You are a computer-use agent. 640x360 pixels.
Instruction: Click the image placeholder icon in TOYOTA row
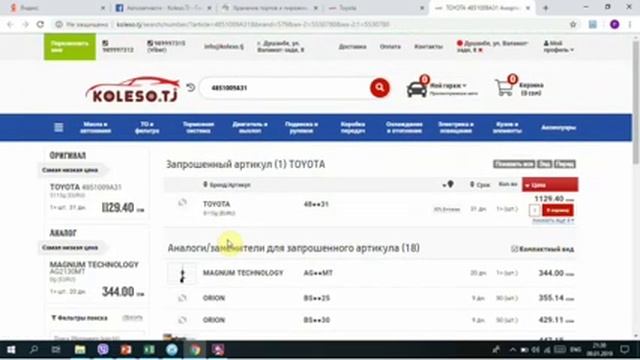pyautogui.click(x=182, y=203)
